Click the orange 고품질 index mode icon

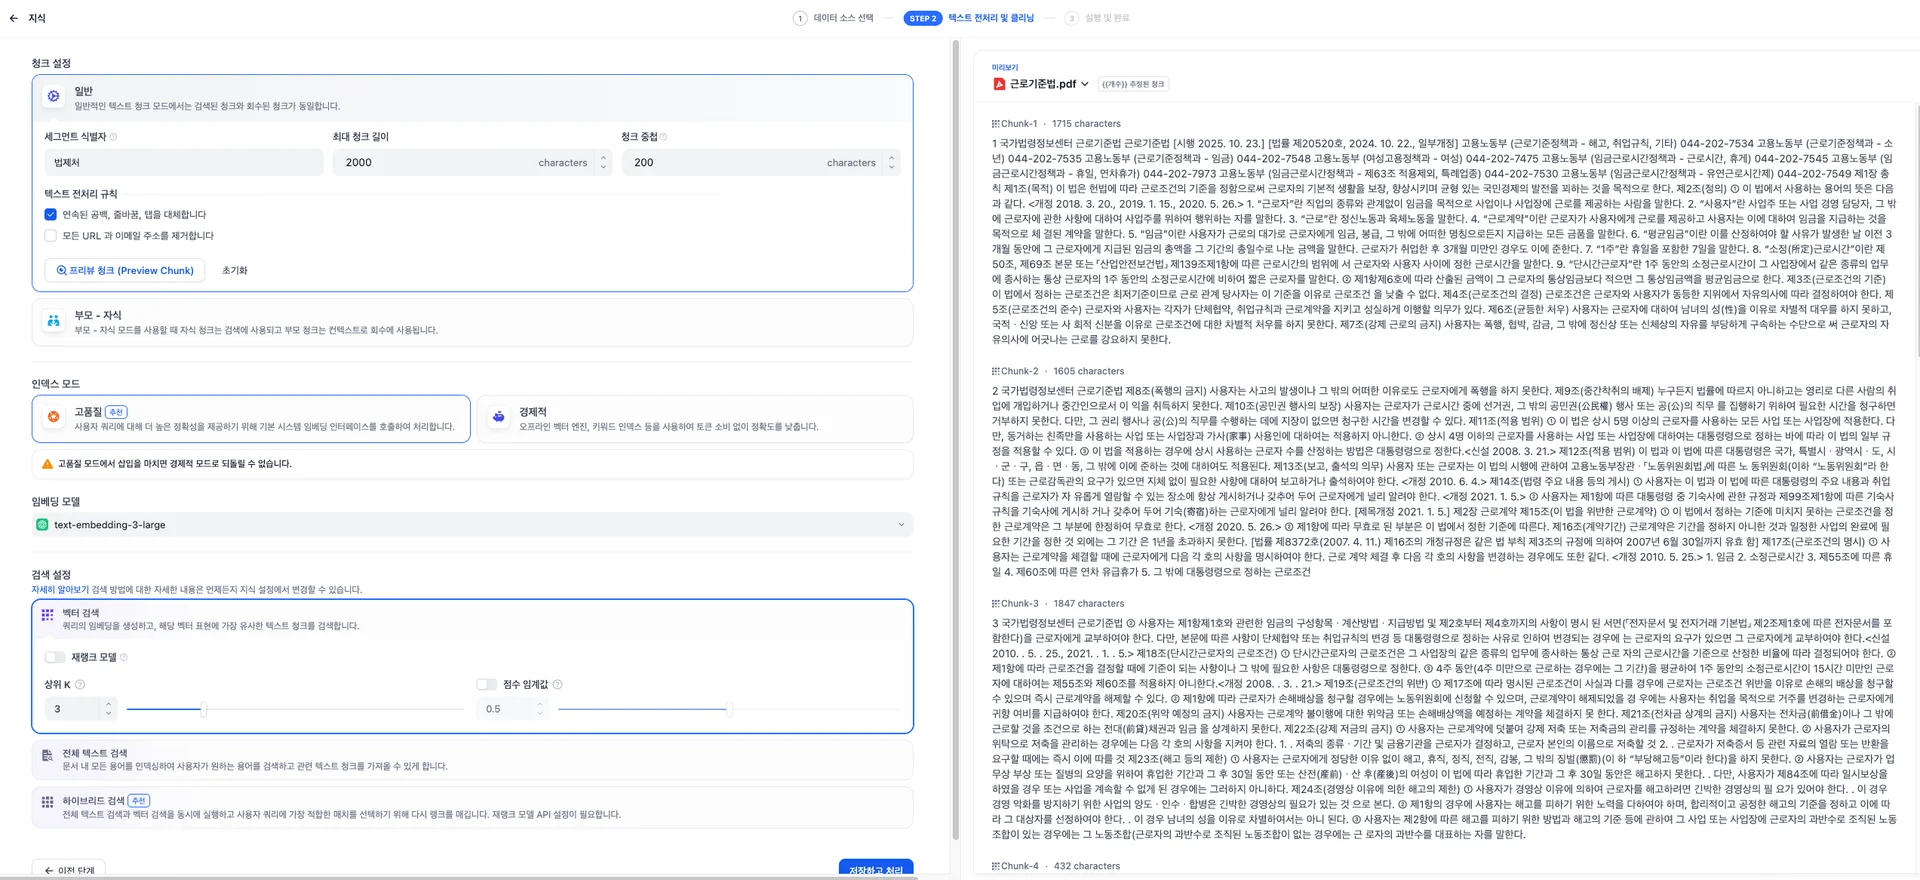pyautogui.click(x=54, y=417)
